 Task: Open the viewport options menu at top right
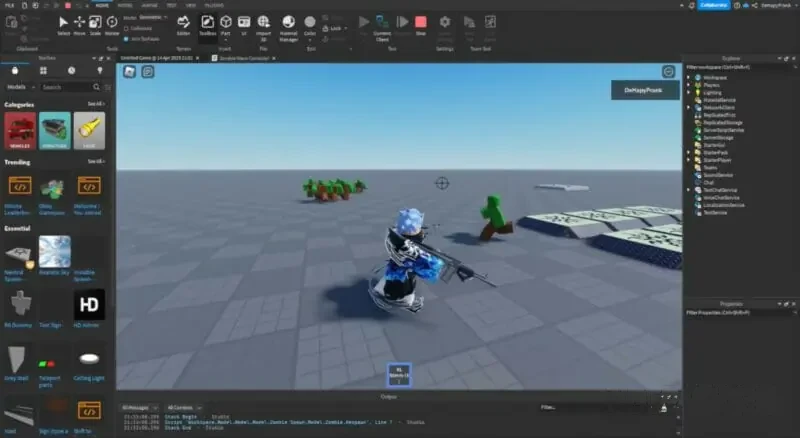[x=668, y=72]
